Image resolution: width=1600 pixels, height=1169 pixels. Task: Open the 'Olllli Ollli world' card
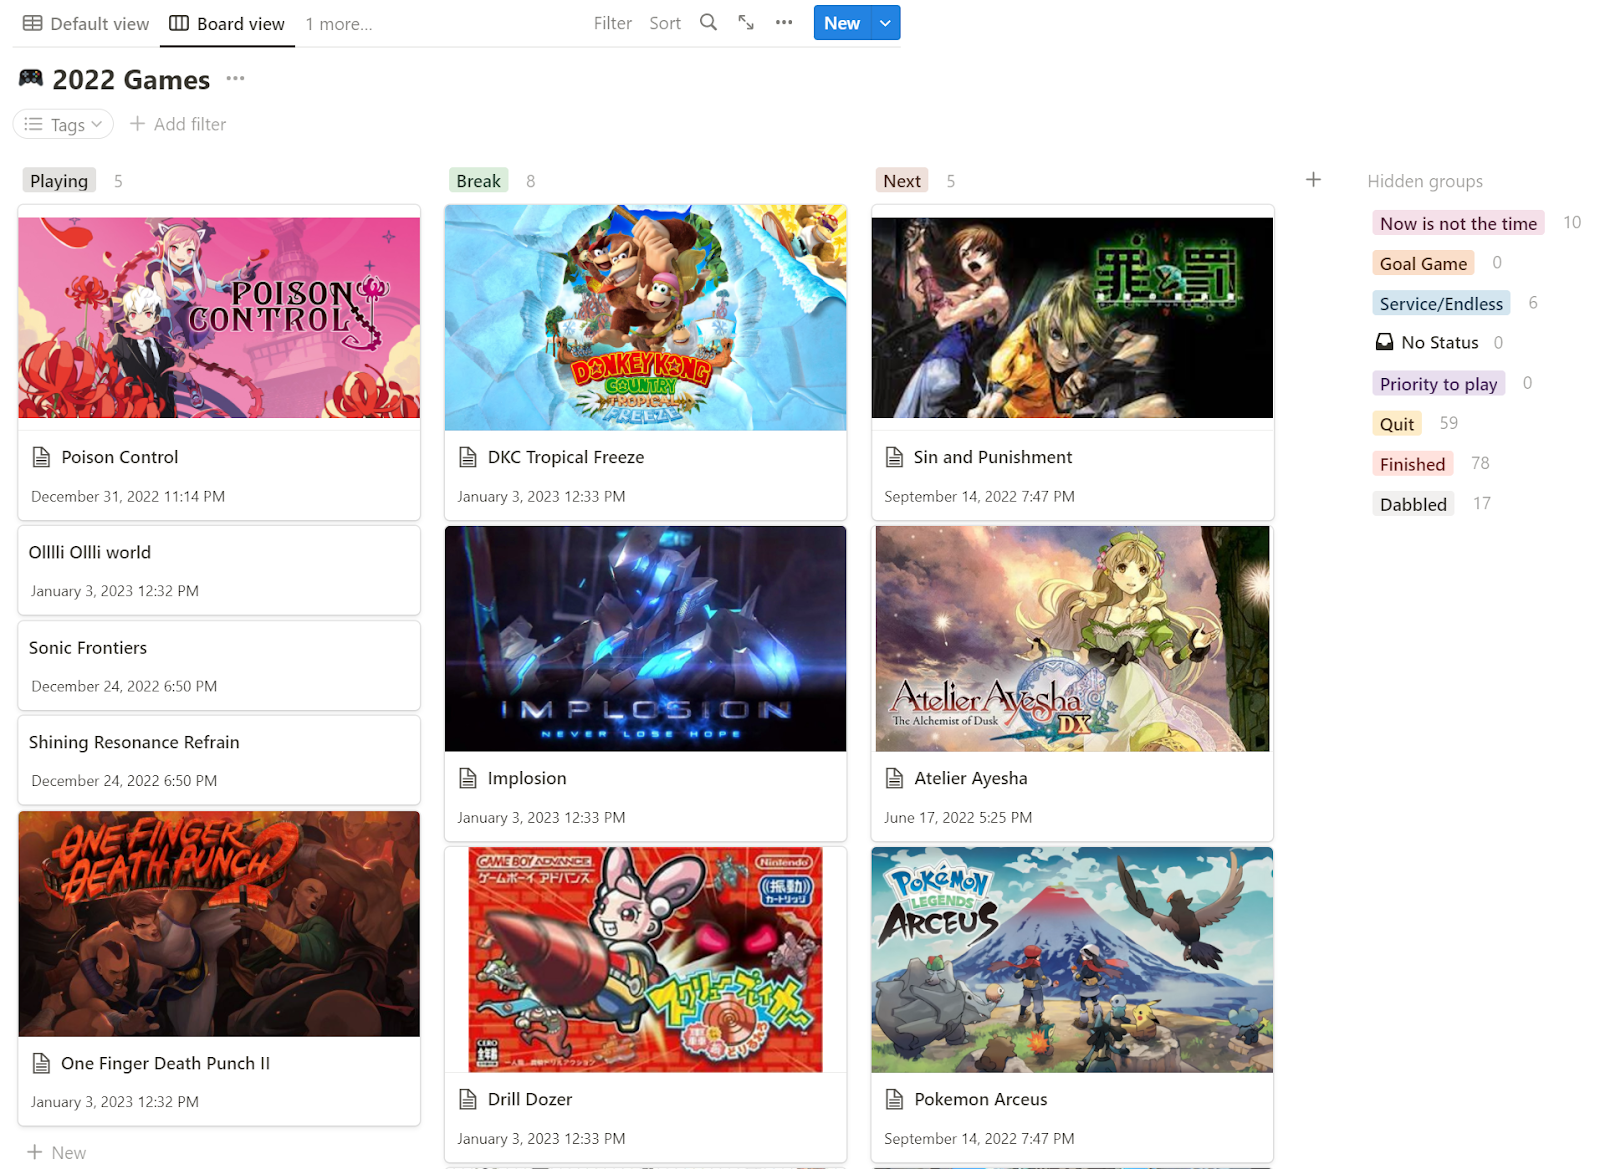(219, 570)
